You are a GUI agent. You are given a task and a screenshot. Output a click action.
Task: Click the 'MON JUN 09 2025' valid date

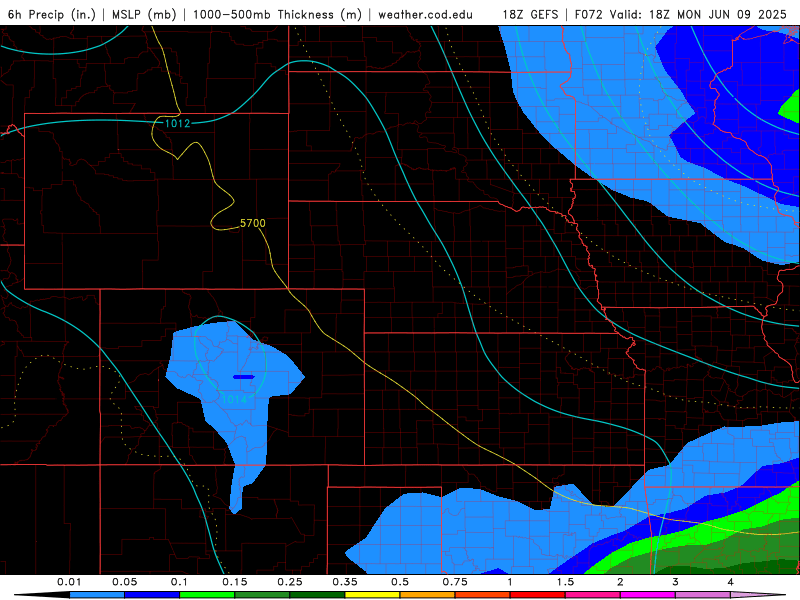[732, 14]
